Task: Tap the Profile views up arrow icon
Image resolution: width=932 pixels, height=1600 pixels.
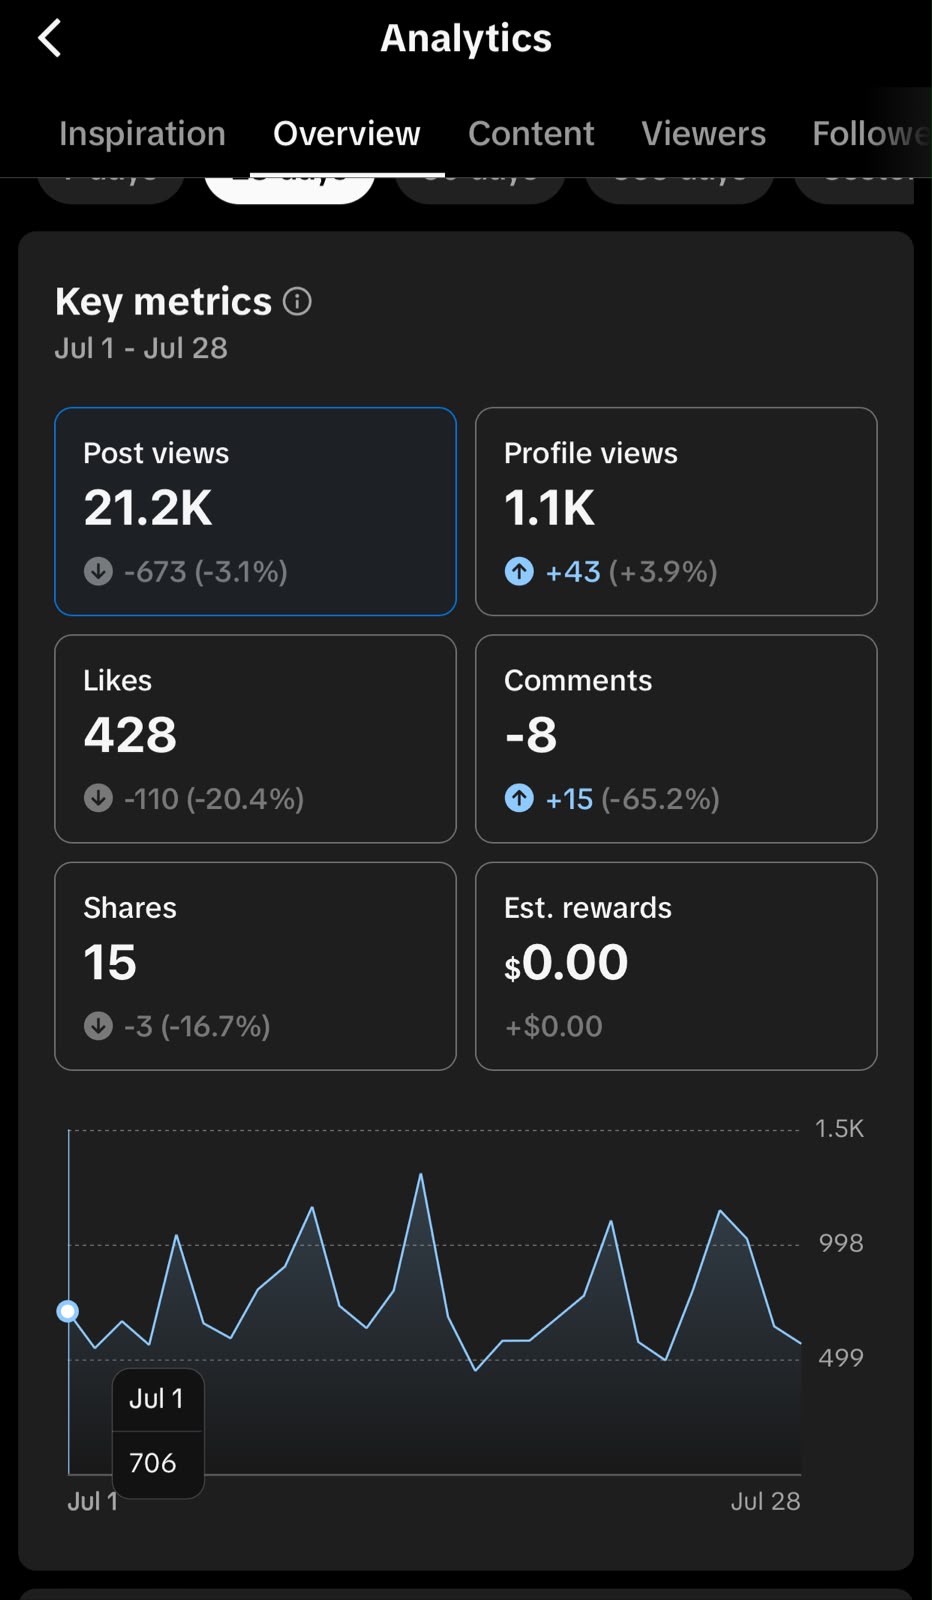Action: [x=519, y=571]
